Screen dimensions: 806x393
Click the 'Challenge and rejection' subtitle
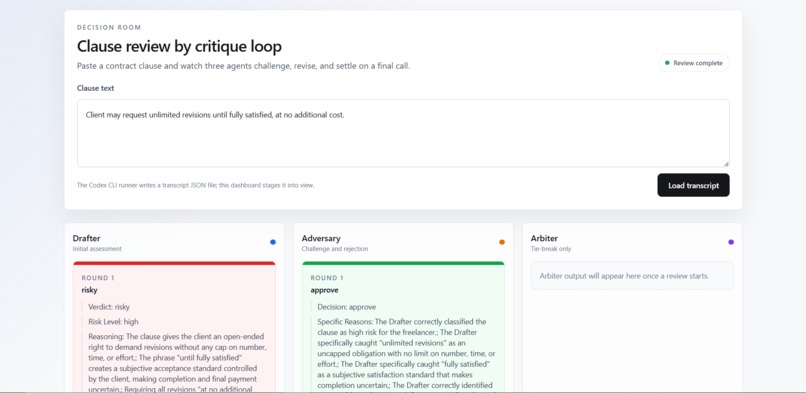click(335, 249)
